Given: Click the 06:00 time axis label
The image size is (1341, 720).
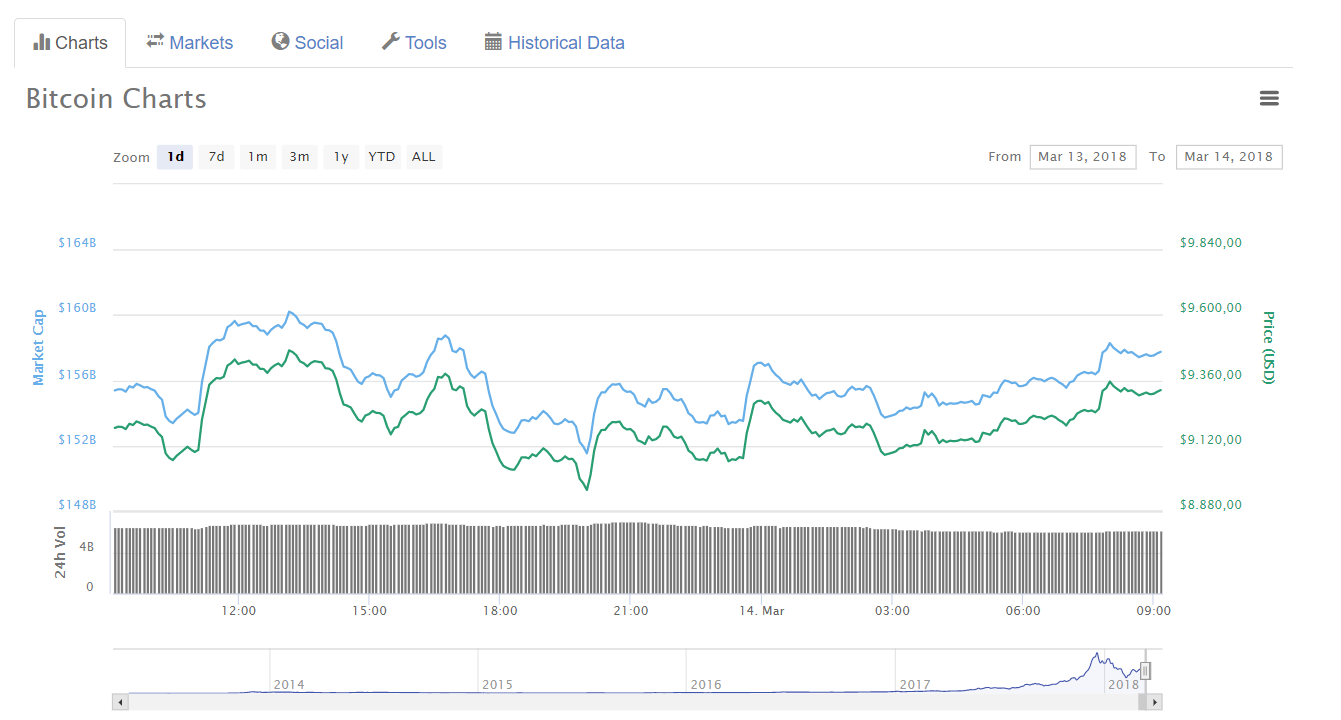Looking at the screenshot, I should [1023, 611].
